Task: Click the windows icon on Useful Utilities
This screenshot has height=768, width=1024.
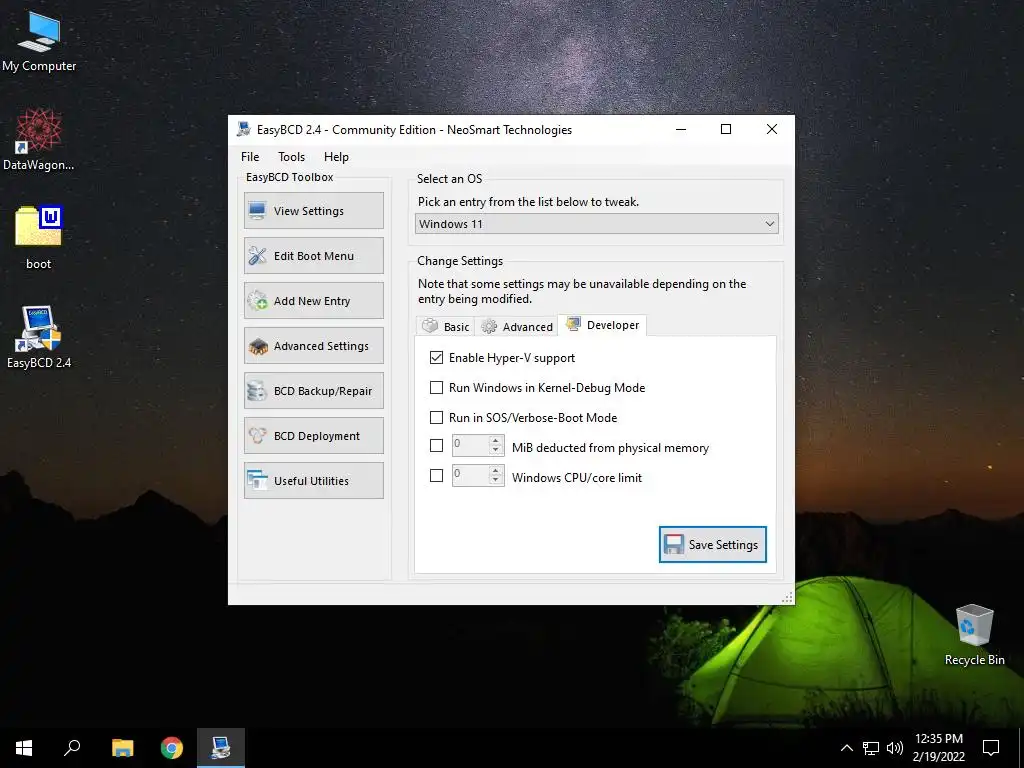Action: tap(257, 481)
